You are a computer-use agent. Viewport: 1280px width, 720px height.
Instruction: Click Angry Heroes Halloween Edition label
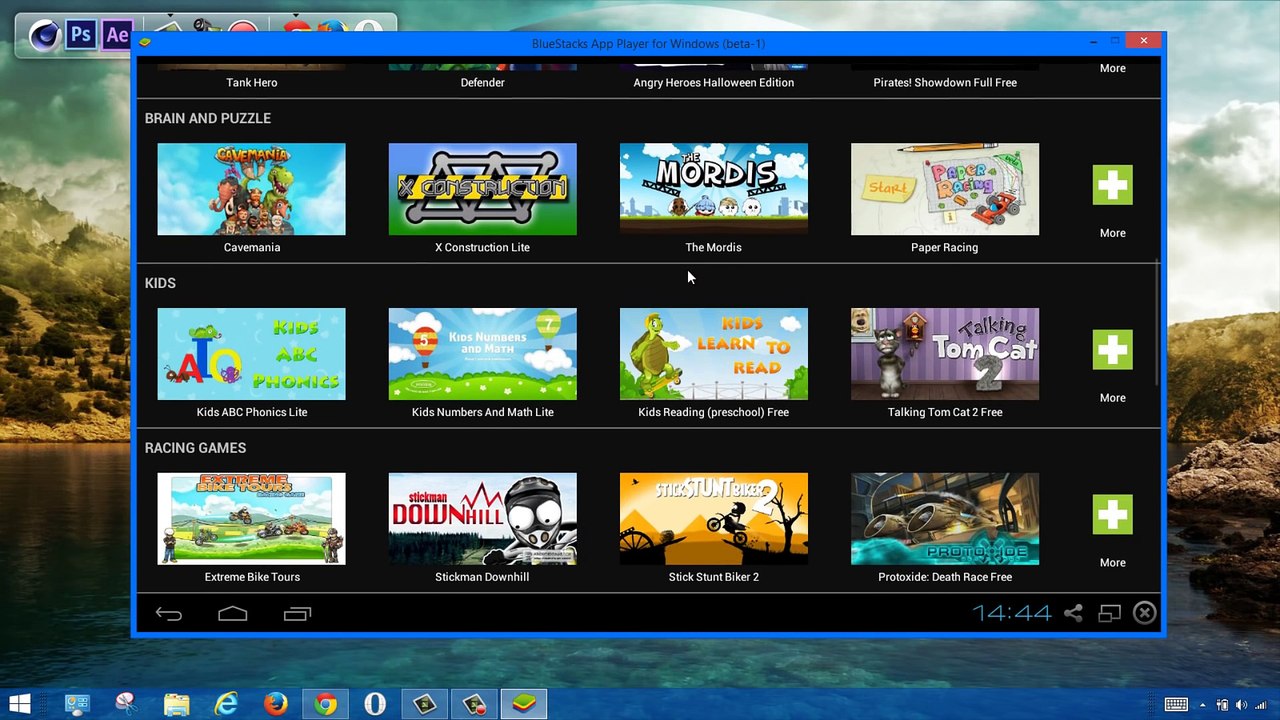coord(714,83)
